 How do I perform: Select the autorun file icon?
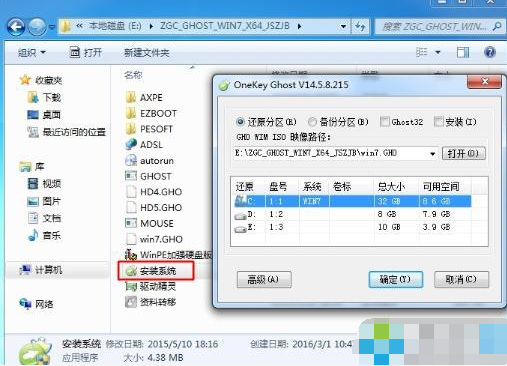point(131,161)
